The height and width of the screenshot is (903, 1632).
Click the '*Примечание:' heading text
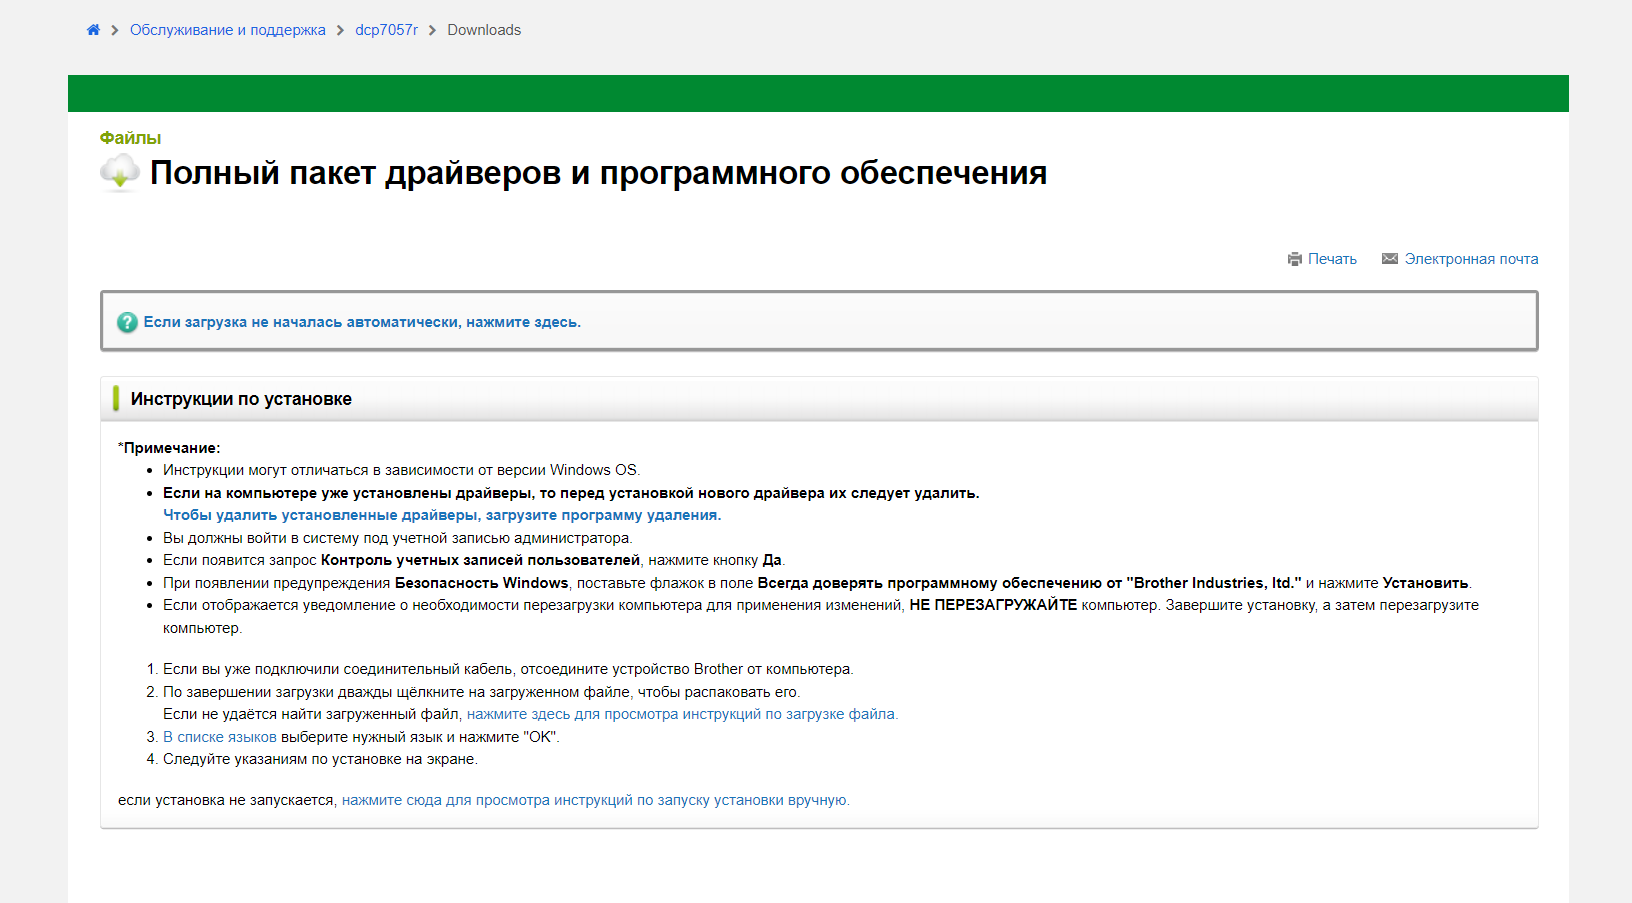click(x=169, y=448)
